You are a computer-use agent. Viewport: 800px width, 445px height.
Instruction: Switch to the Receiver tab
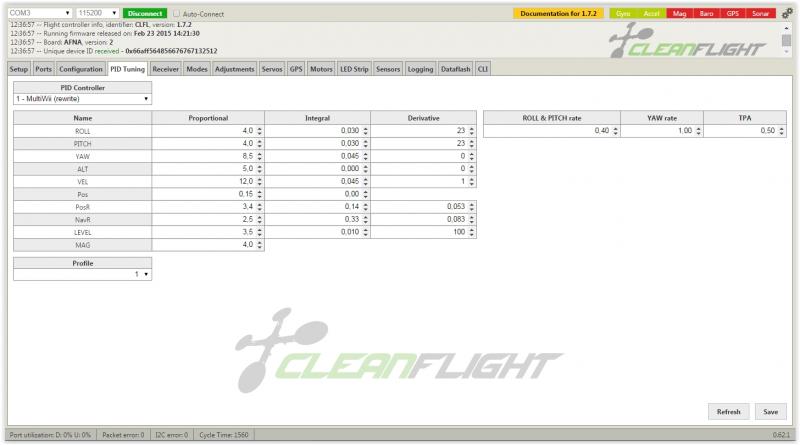[x=166, y=69]
